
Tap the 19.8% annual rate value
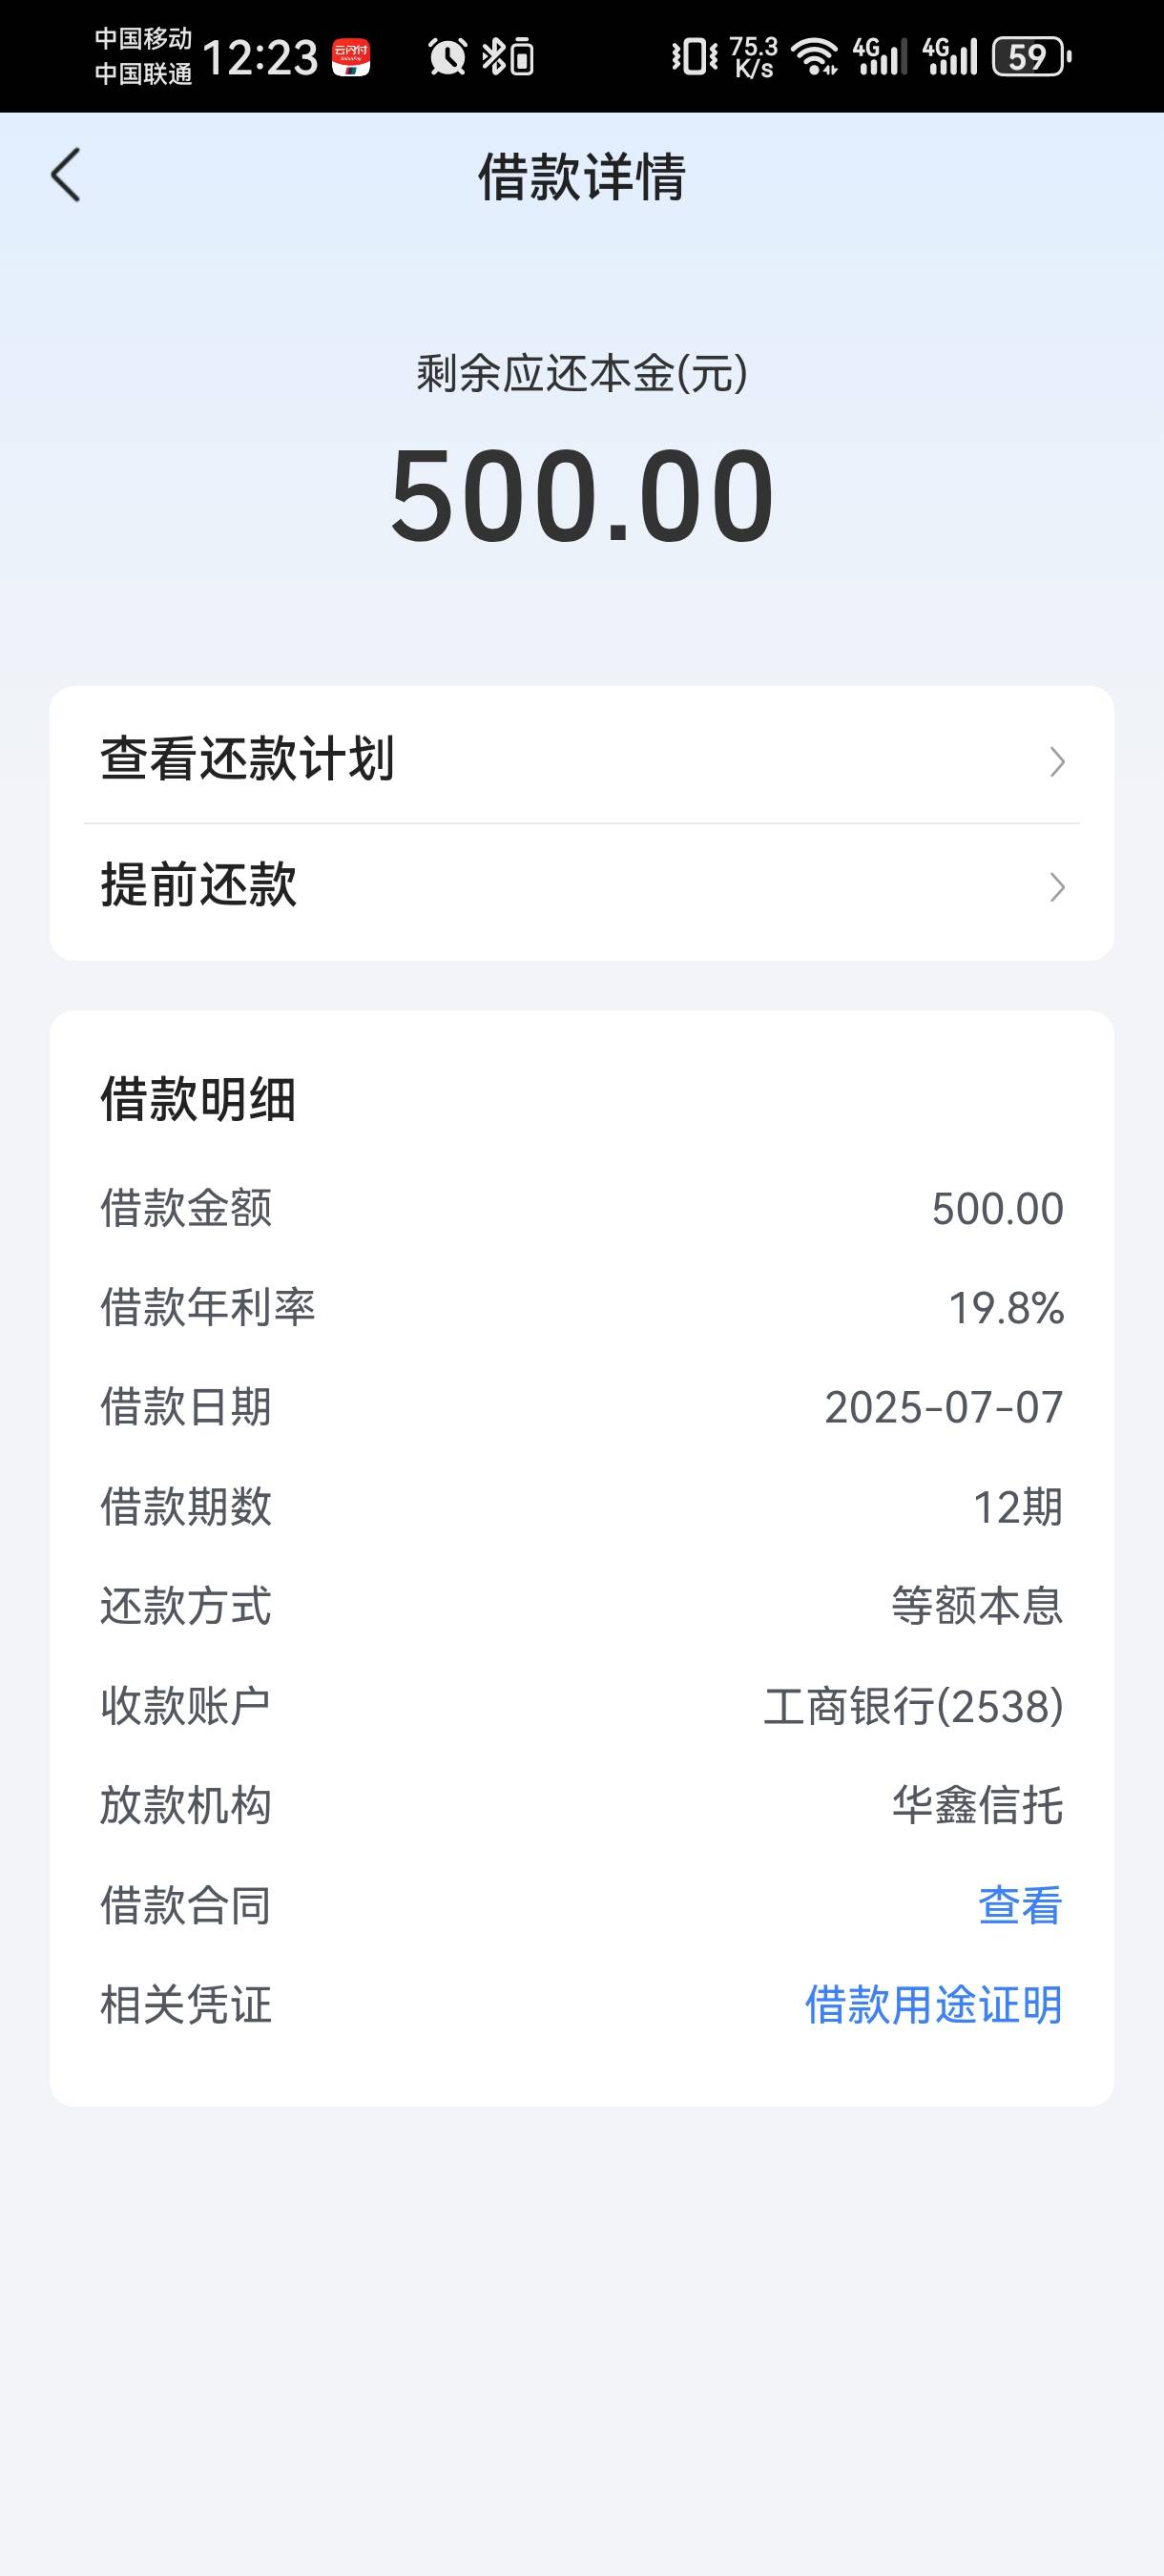coord(1006,1308)
